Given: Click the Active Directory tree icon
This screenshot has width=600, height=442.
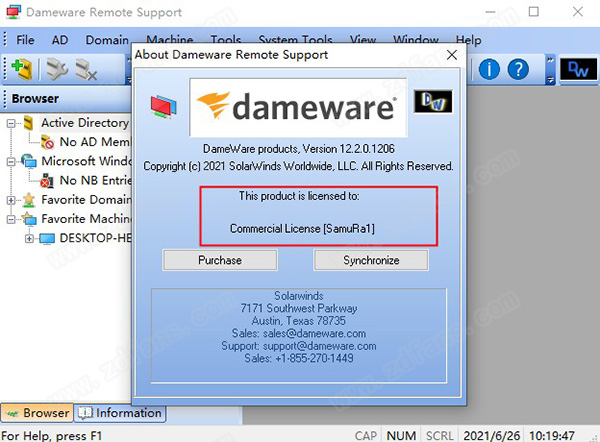Looking at the screenshot, I should coord(28,123).
